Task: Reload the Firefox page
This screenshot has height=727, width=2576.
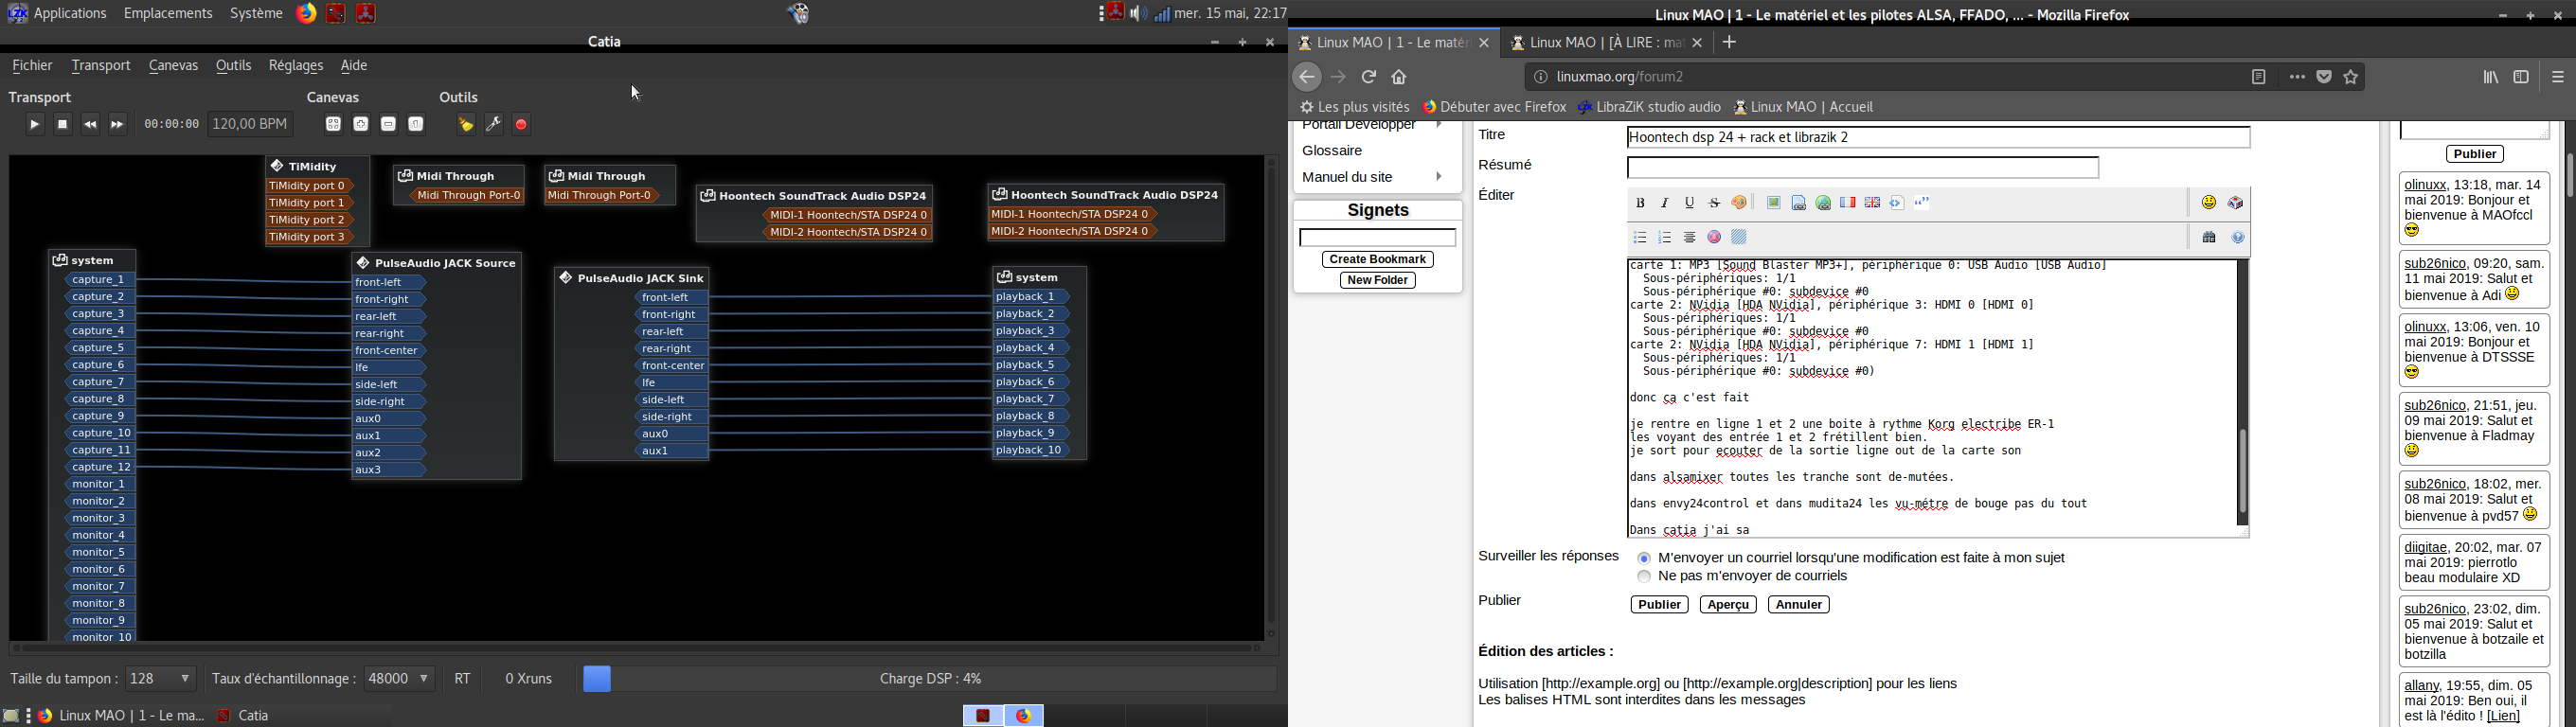Action: [1369, 77]
